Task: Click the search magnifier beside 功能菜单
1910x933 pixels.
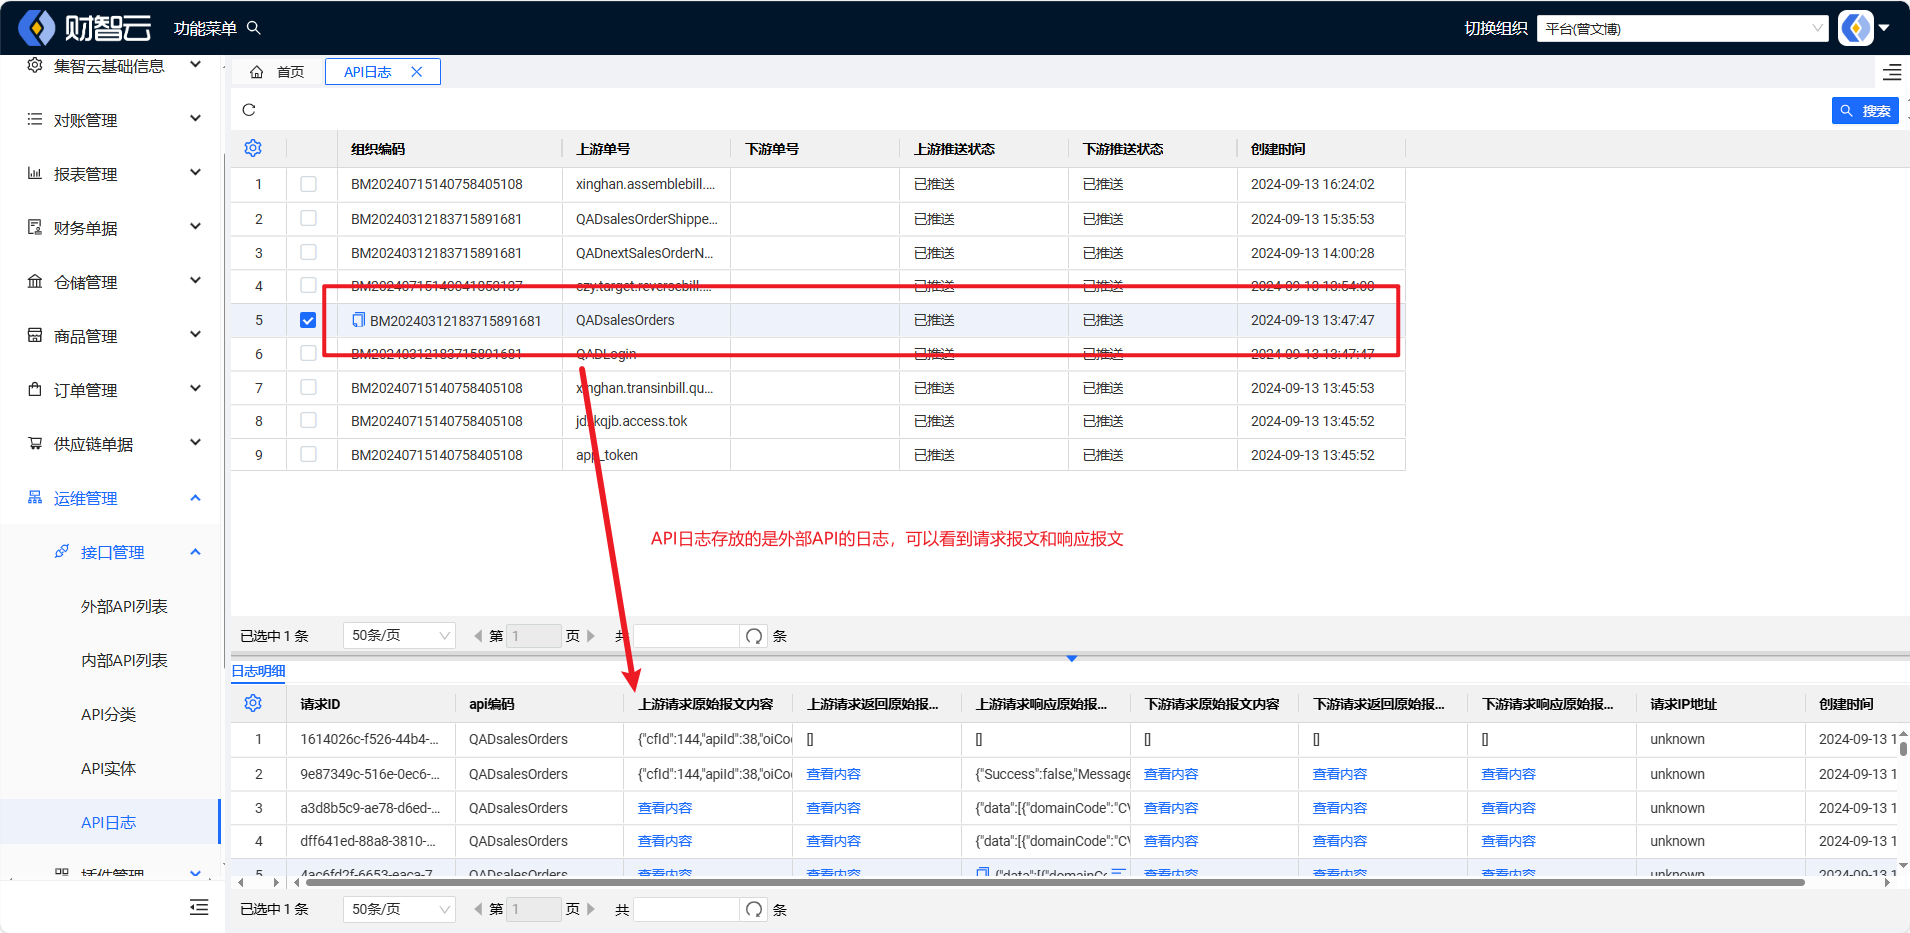Action: coord(254,28)
